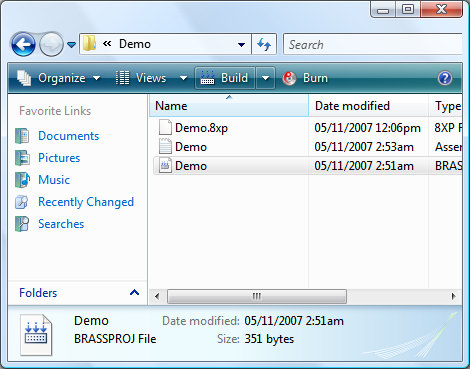Click the Views layout icon

coord(123,78)
